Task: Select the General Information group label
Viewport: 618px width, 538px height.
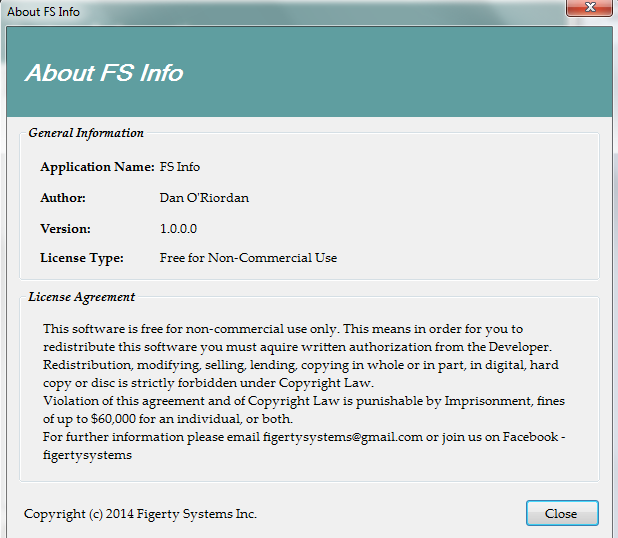Action: [x=86, y=133]
